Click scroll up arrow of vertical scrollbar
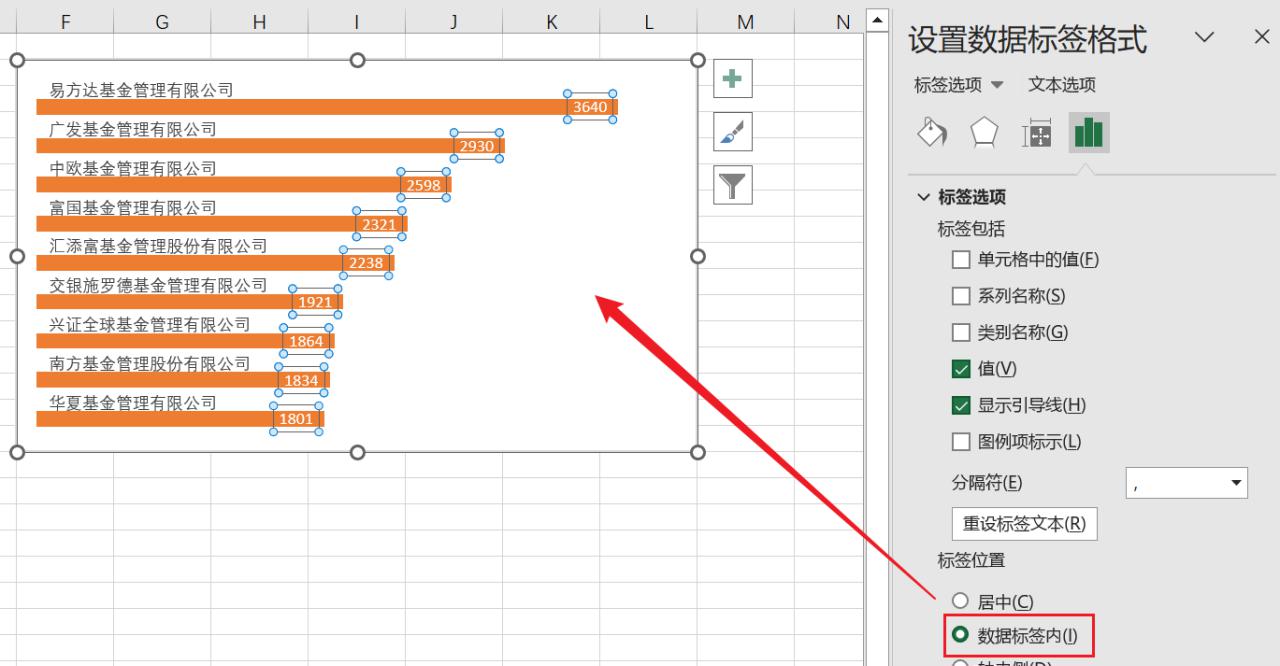 [x=878, y=20]
